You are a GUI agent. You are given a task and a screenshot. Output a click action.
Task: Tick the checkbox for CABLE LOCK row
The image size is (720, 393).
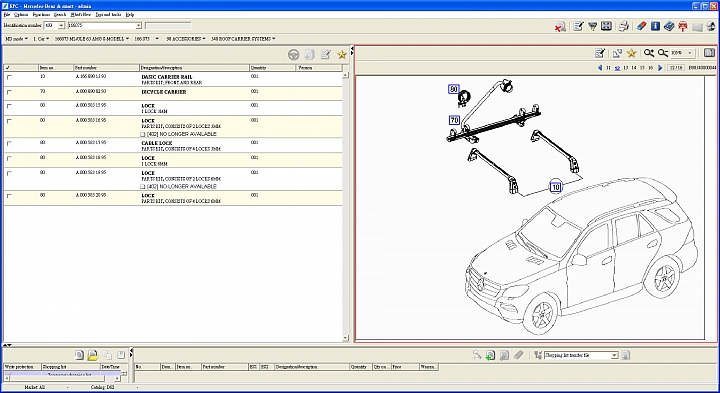coord(9,144)
